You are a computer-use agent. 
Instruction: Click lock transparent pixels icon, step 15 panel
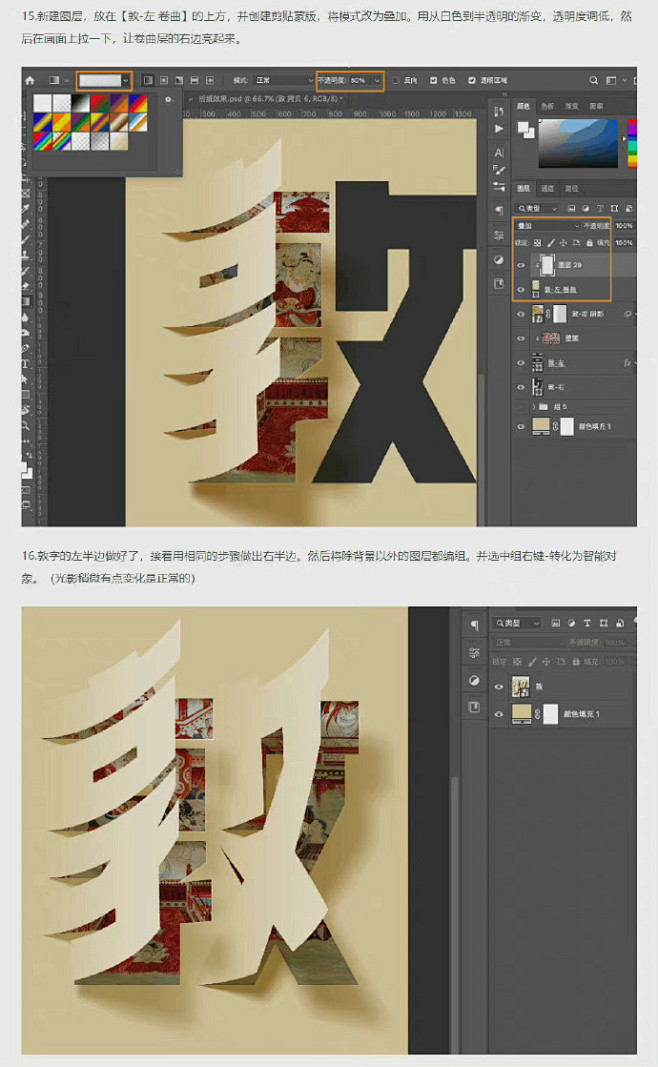tap(538, 242)
